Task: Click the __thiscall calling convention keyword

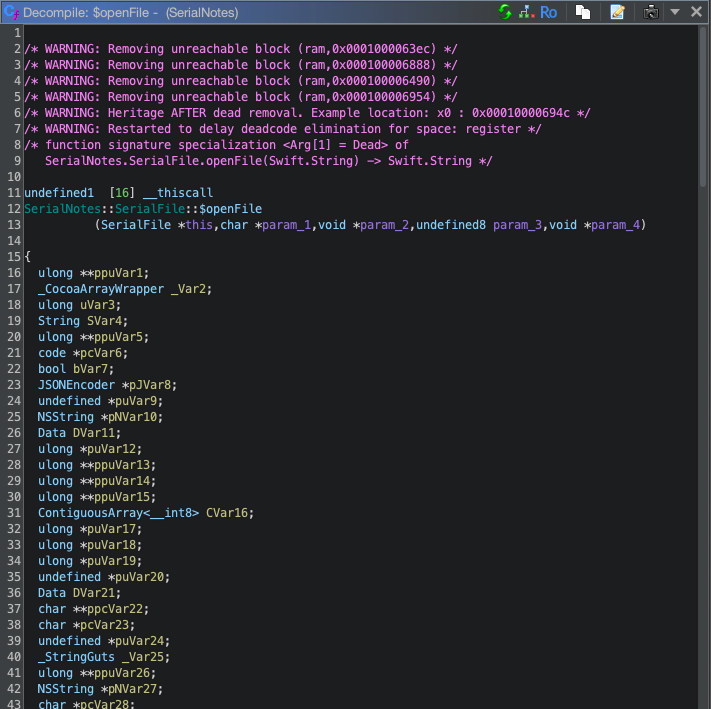Action: (178, 192)
